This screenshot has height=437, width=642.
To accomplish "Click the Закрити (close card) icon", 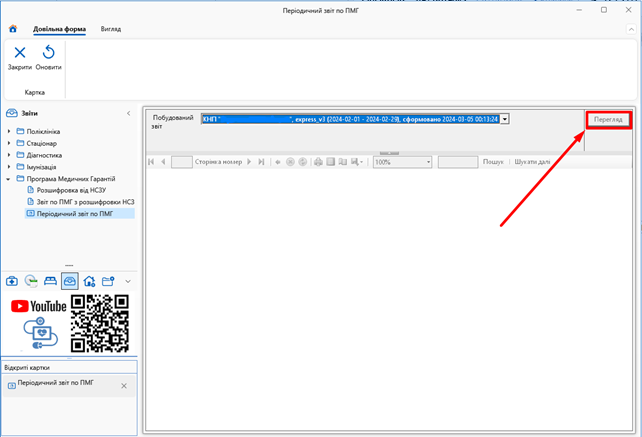I will coord(20,52).
